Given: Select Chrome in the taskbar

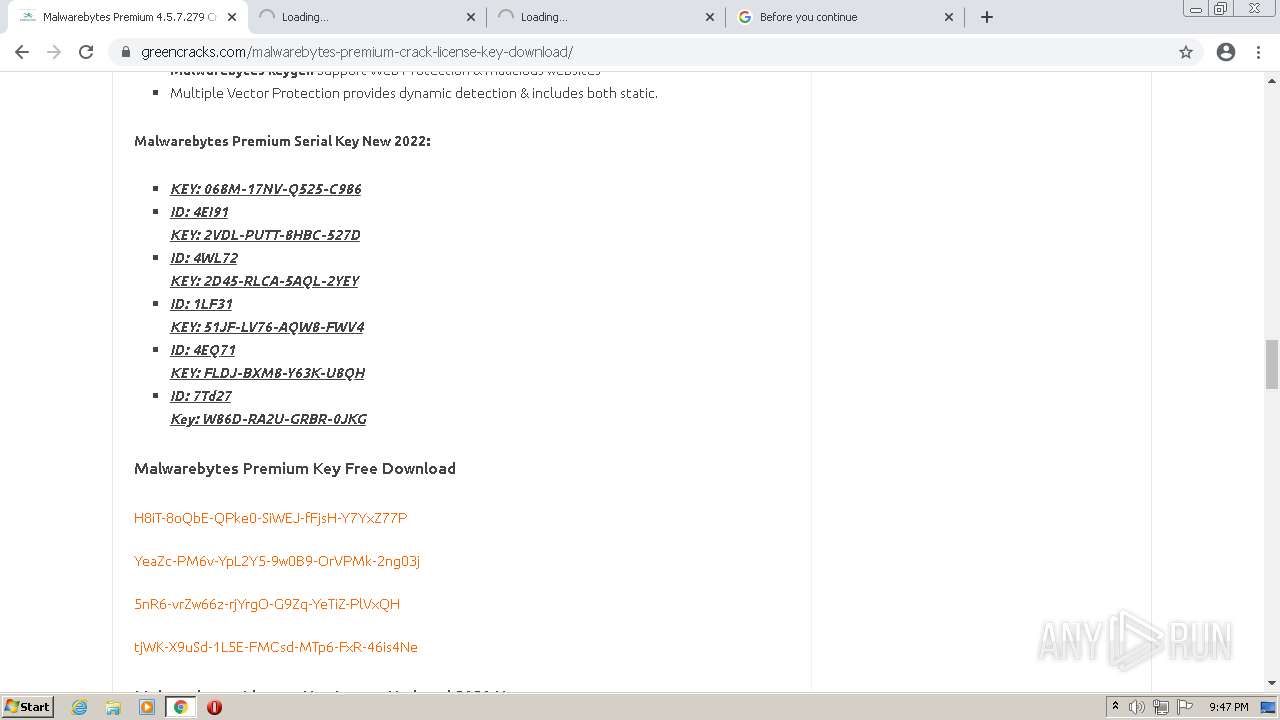Looking at the screenshot, I should tap(180, 707).
